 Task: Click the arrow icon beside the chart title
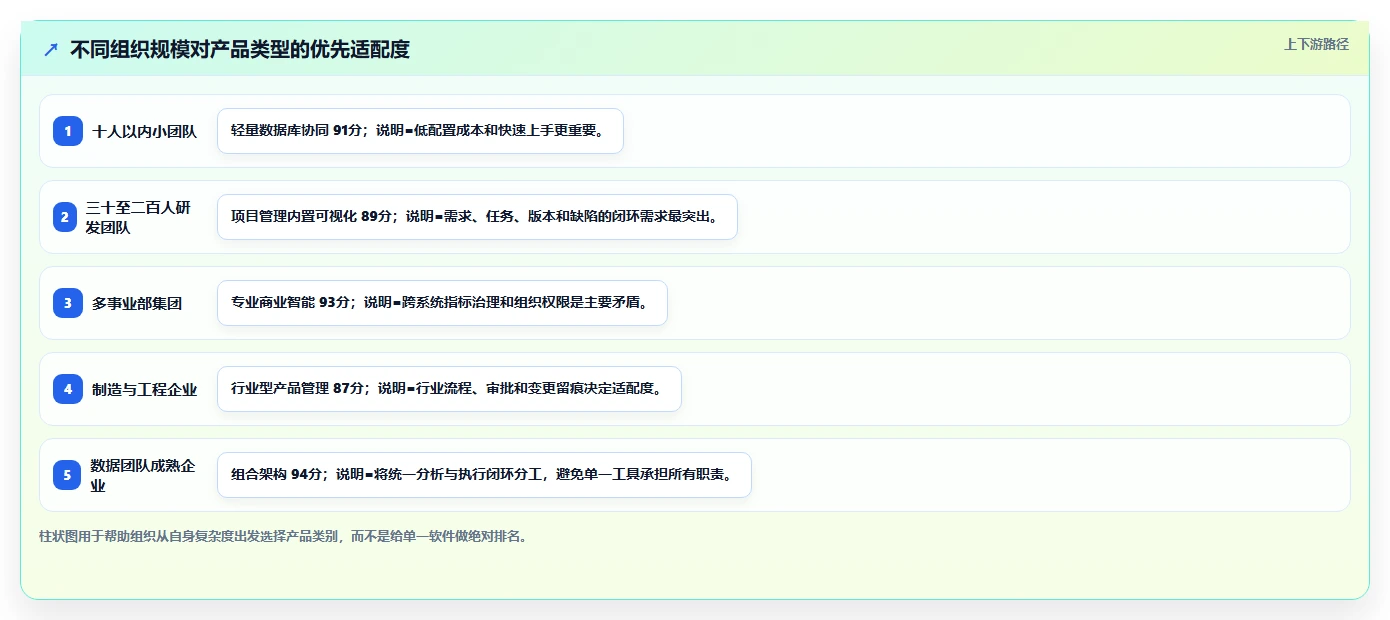tap(51, 49)
